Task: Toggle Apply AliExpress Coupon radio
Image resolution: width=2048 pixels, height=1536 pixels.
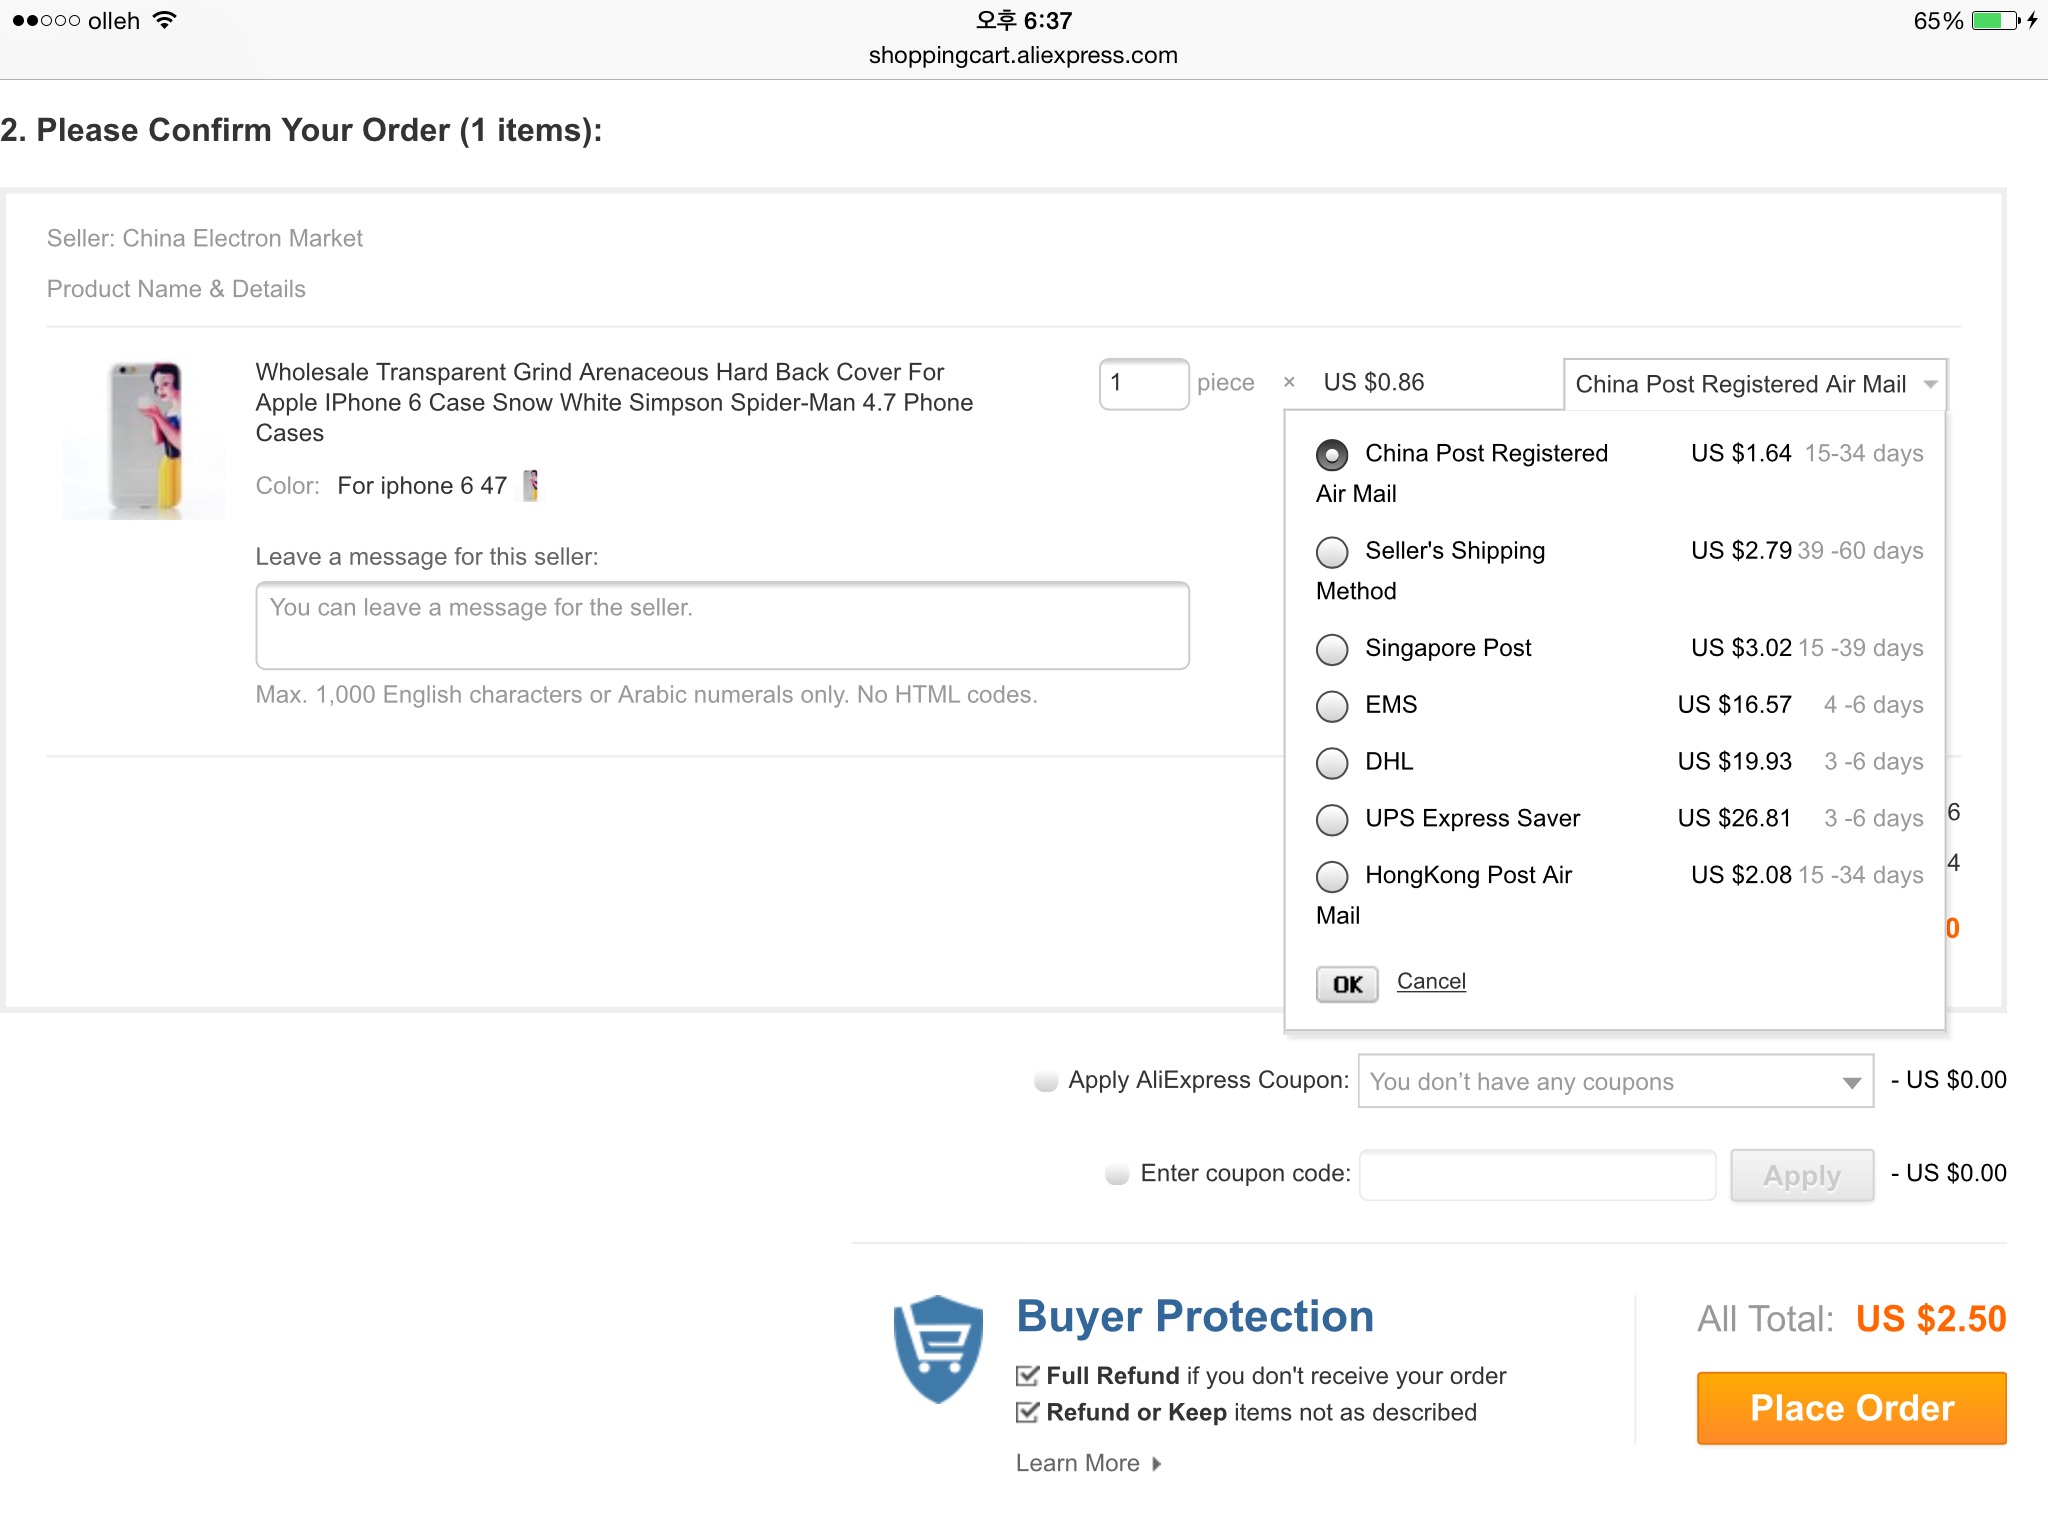Action: (x=1046, y=1081)
